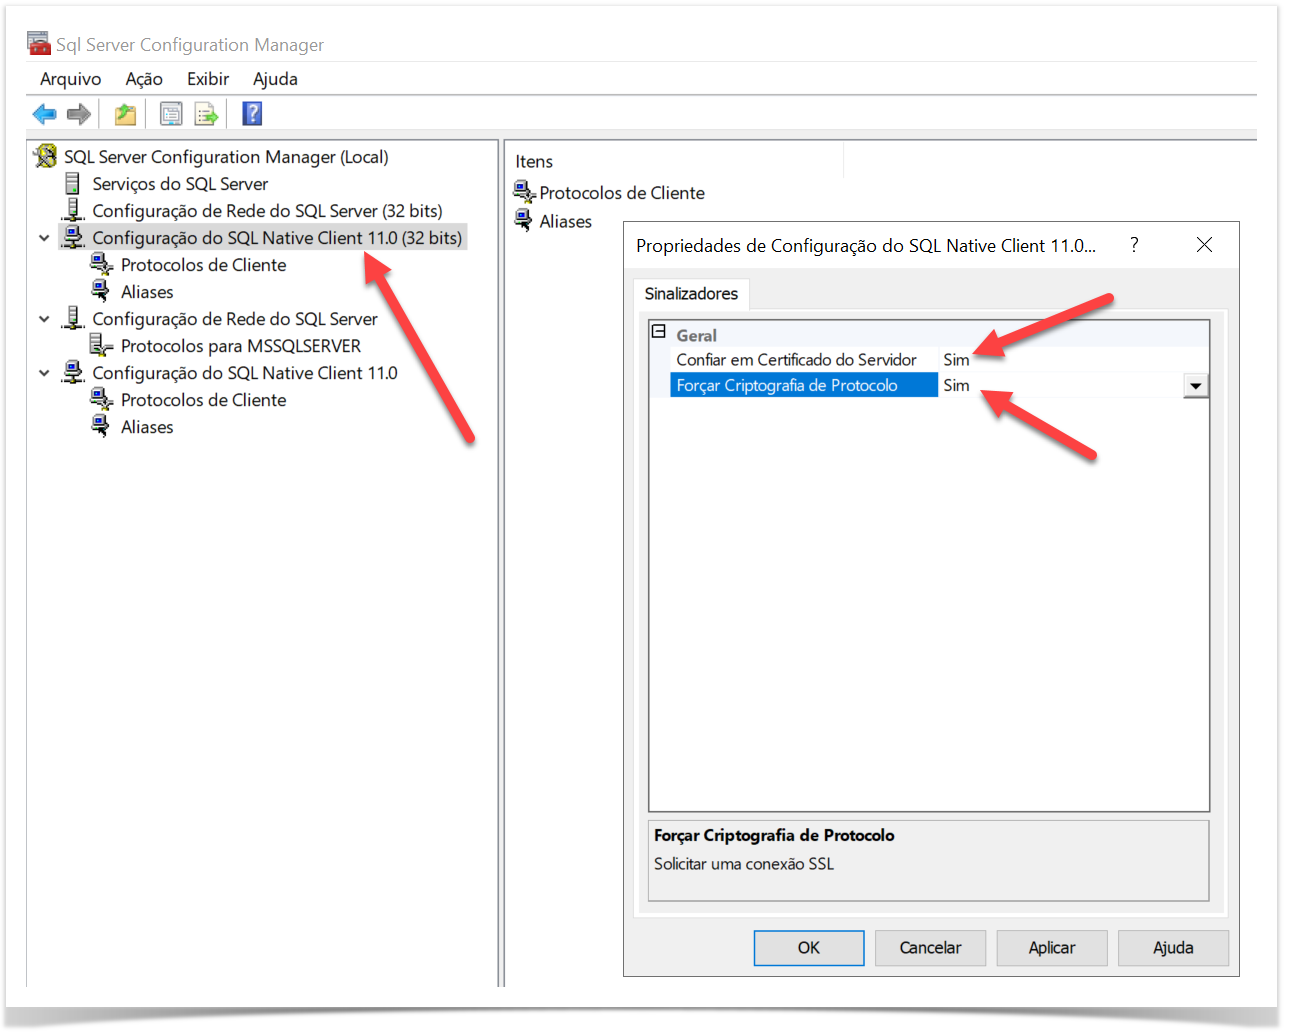Image resolution: width=1291 pixels, height=1036 pixels.
Task: Click the blue back arrow toolbar icon
Action: pos(44,114)
